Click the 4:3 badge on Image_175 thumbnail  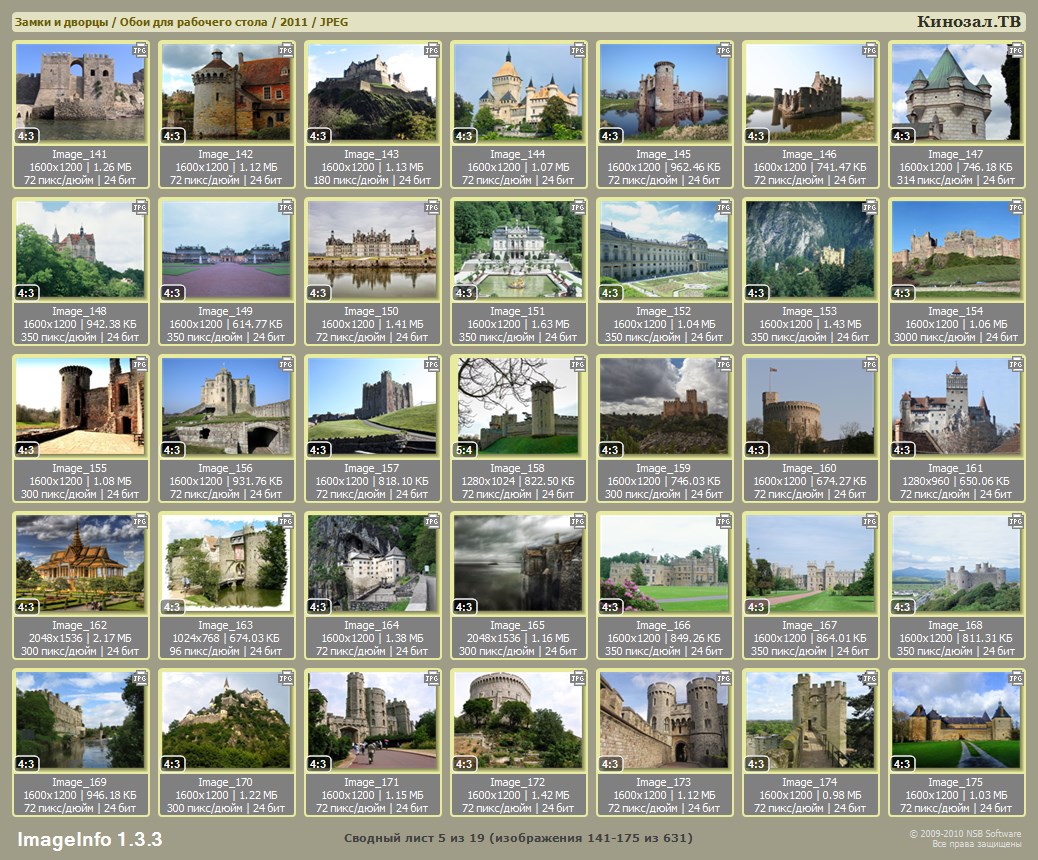(902, 764)
